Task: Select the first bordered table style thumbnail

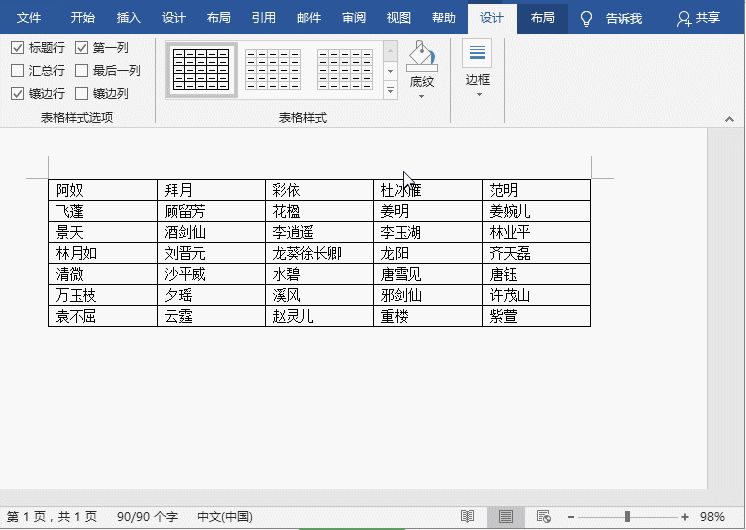Action: 201,69
